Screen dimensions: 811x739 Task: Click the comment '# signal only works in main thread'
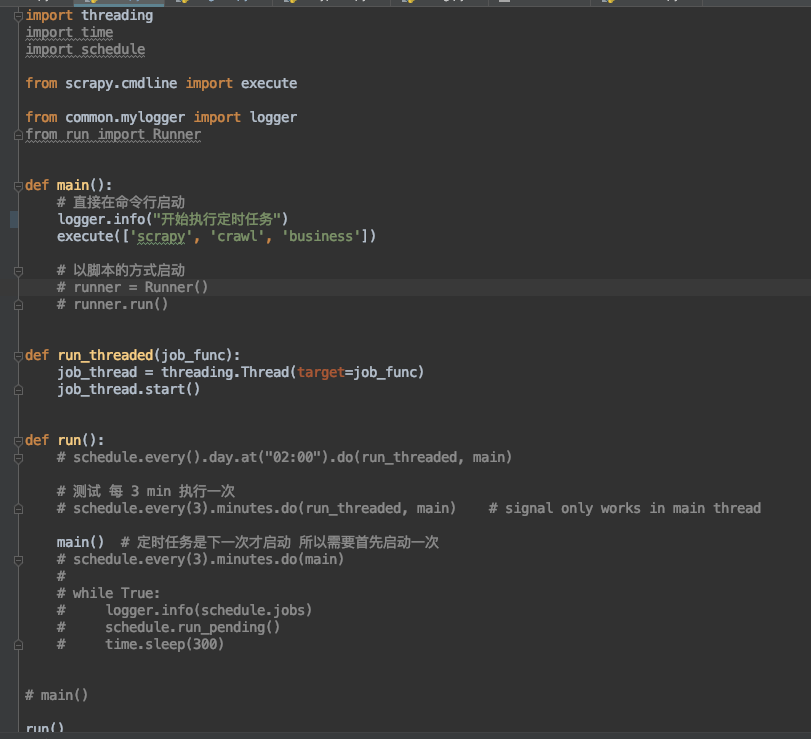(x=625, y=508)
